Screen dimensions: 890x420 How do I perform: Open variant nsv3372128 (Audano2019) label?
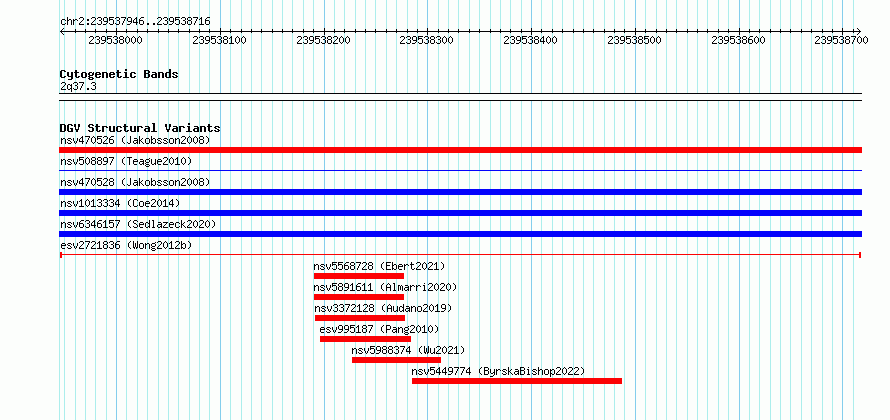[384, 308]
